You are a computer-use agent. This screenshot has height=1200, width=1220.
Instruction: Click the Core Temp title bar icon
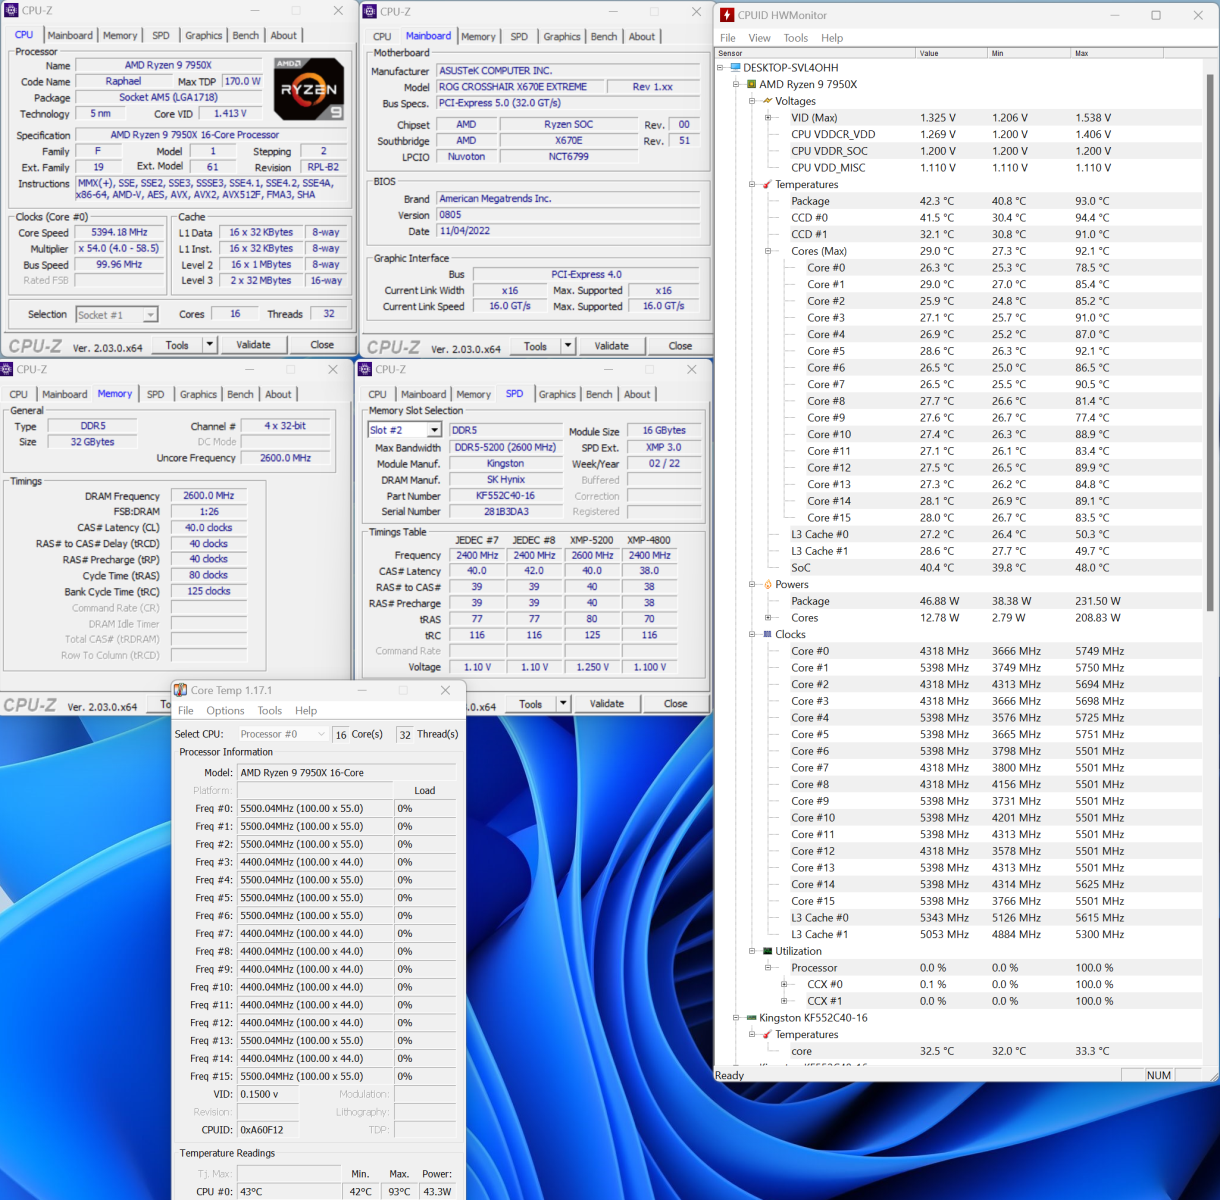click(x=180, y=690)
